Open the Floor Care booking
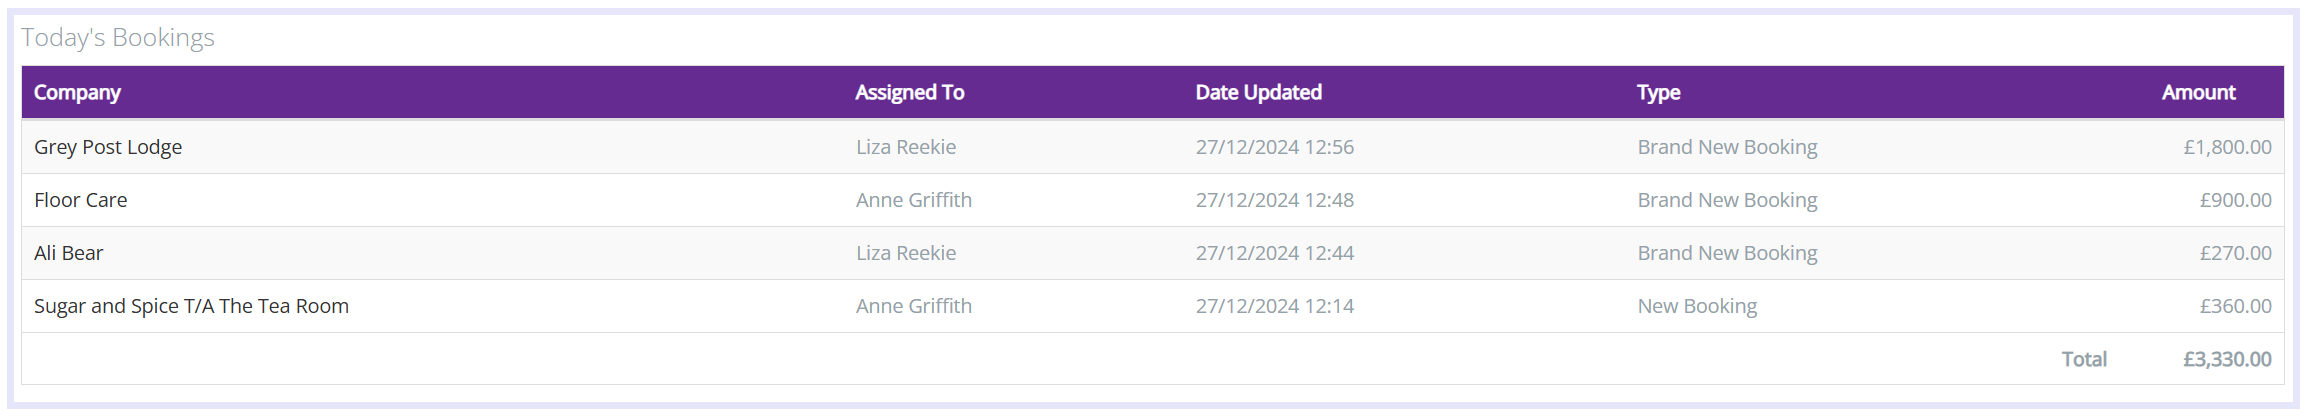 pyautogui.click(x=81, y=200)
